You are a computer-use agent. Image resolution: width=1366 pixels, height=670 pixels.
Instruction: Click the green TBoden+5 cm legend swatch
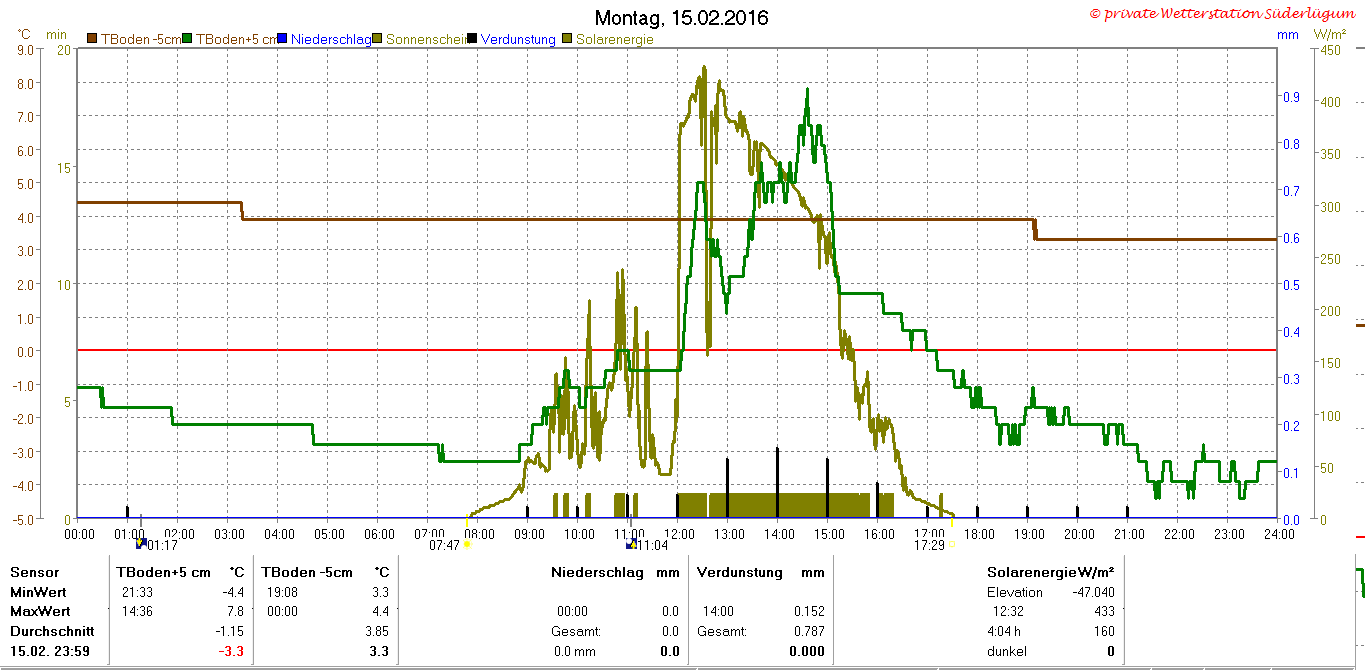click(x=187, y=39)
